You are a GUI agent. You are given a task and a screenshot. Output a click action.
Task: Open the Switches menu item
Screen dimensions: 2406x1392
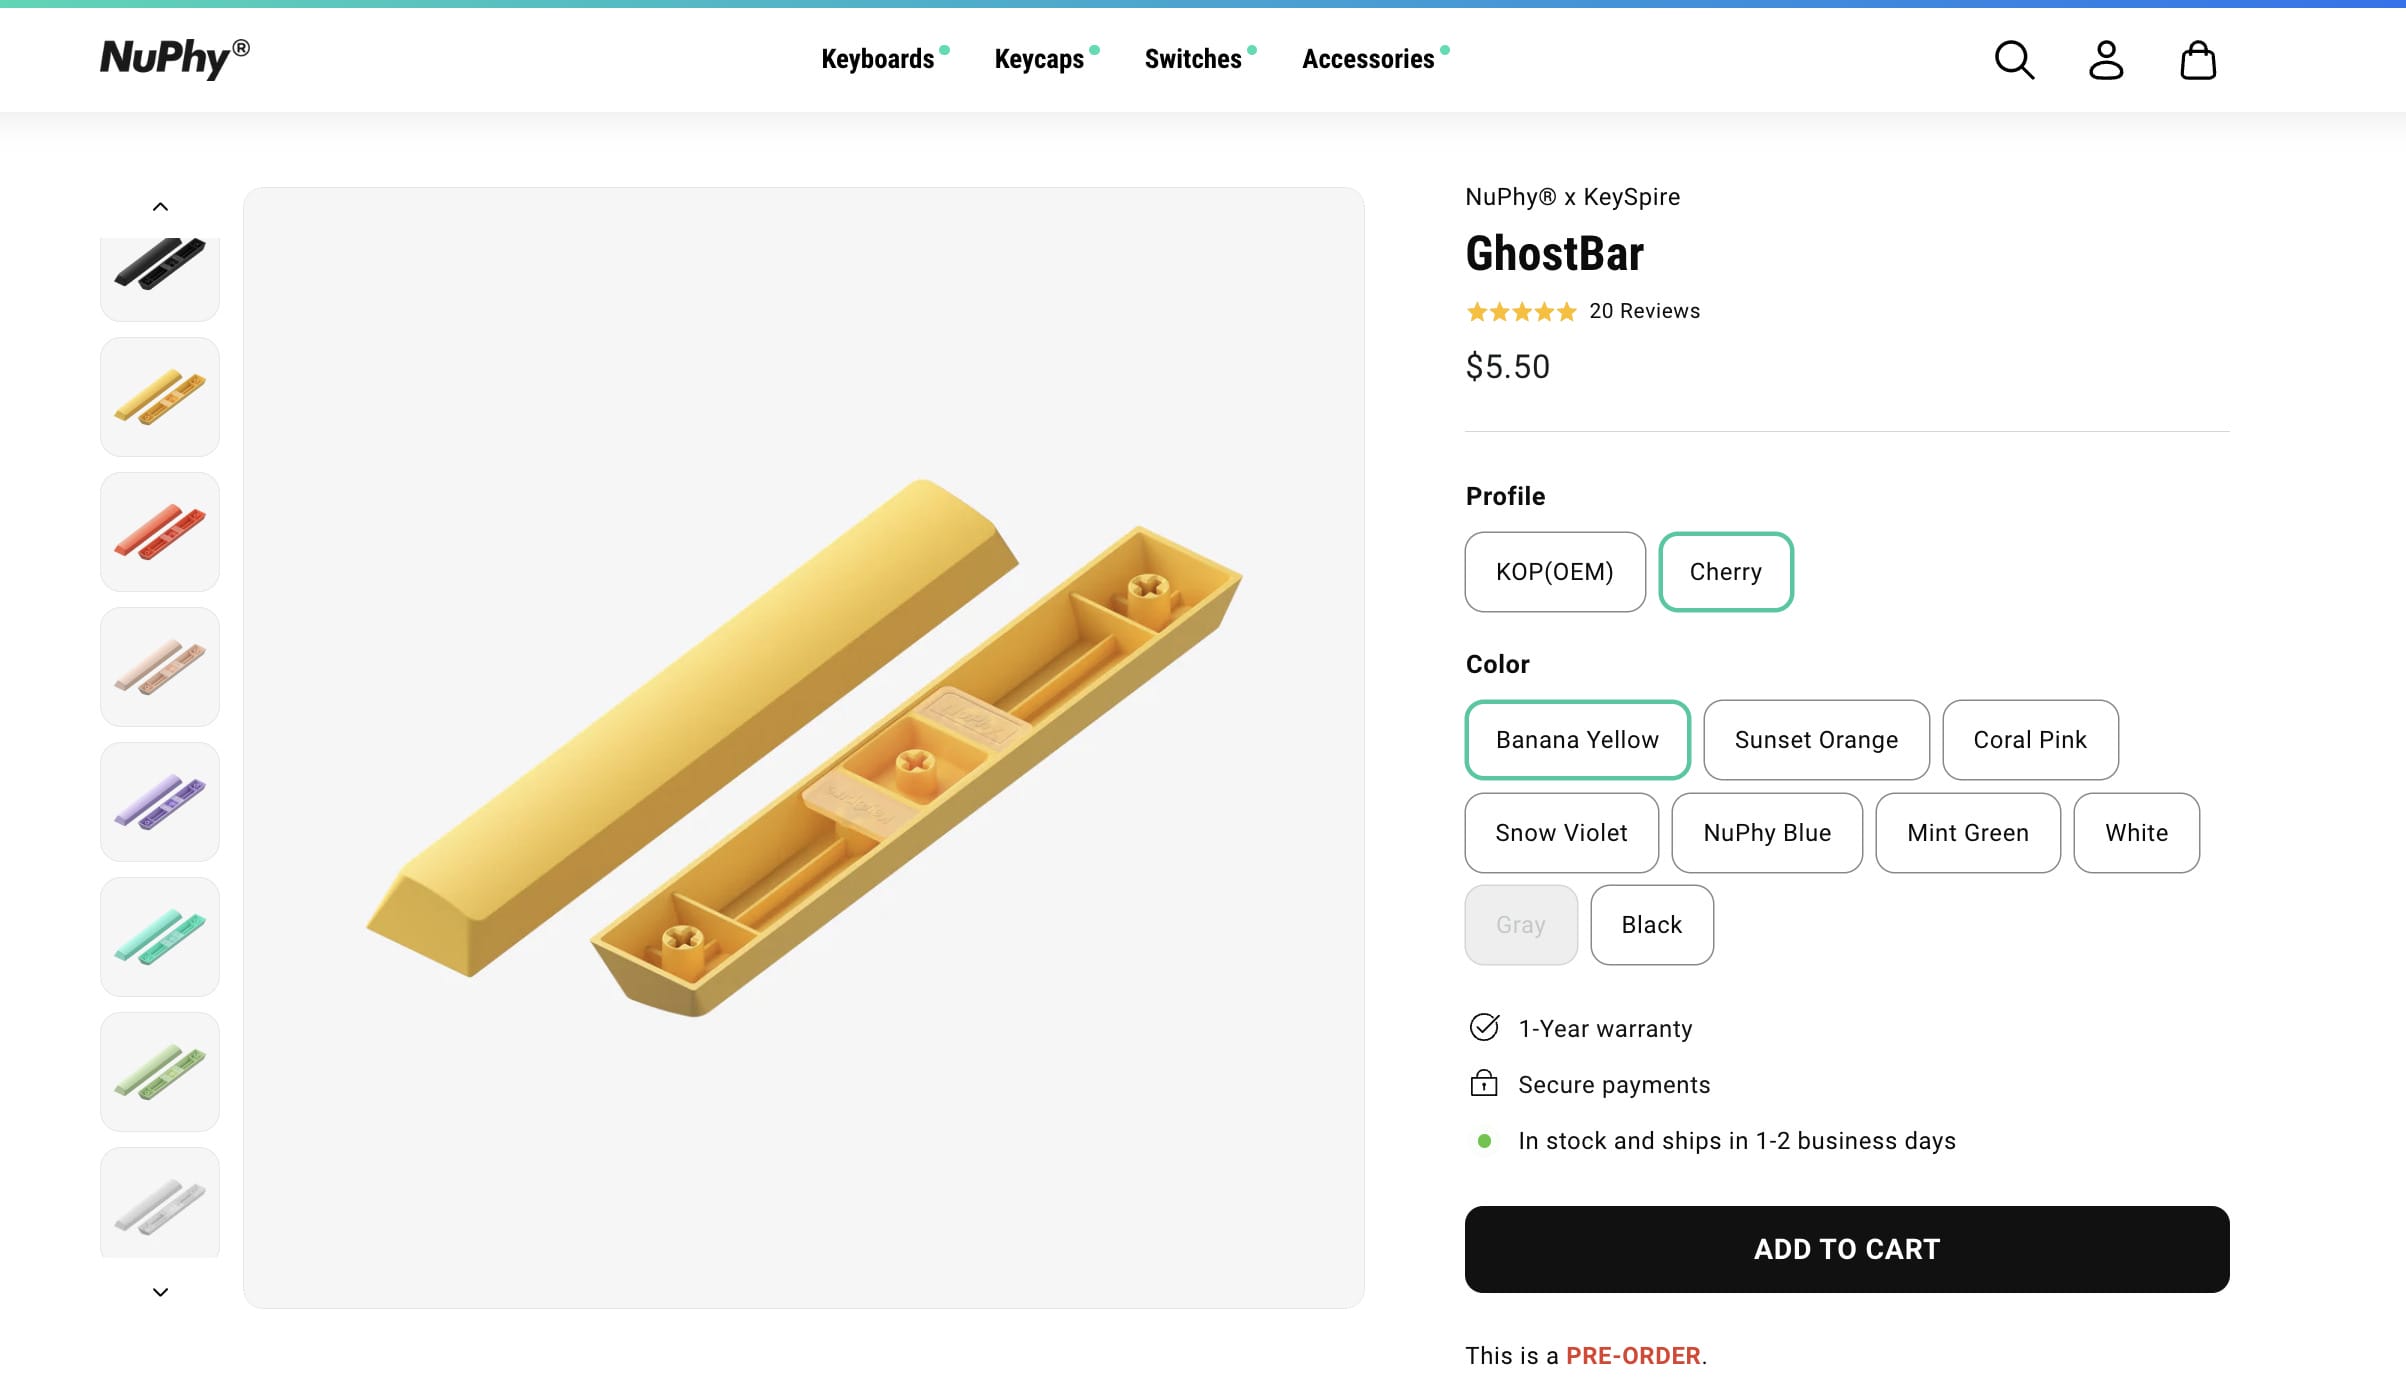point(1194,59)
